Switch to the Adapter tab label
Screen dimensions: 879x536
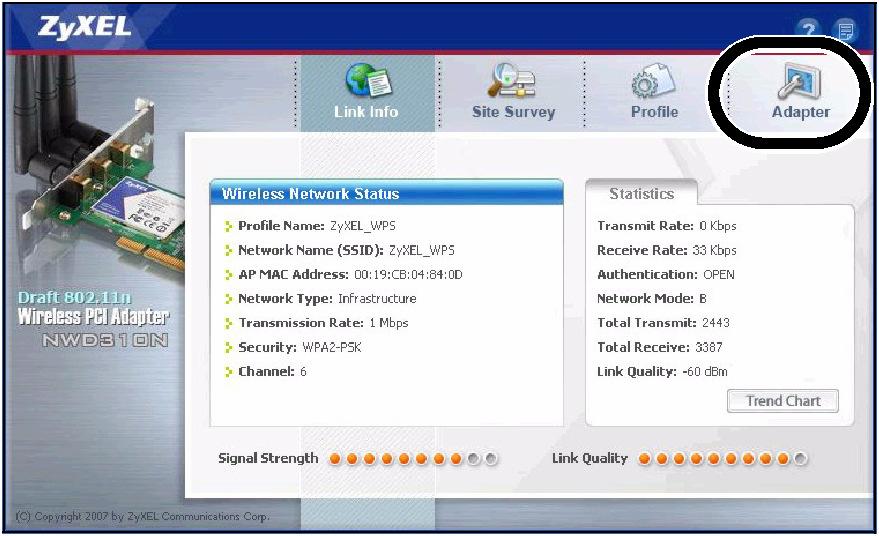[x=801, y=112]
